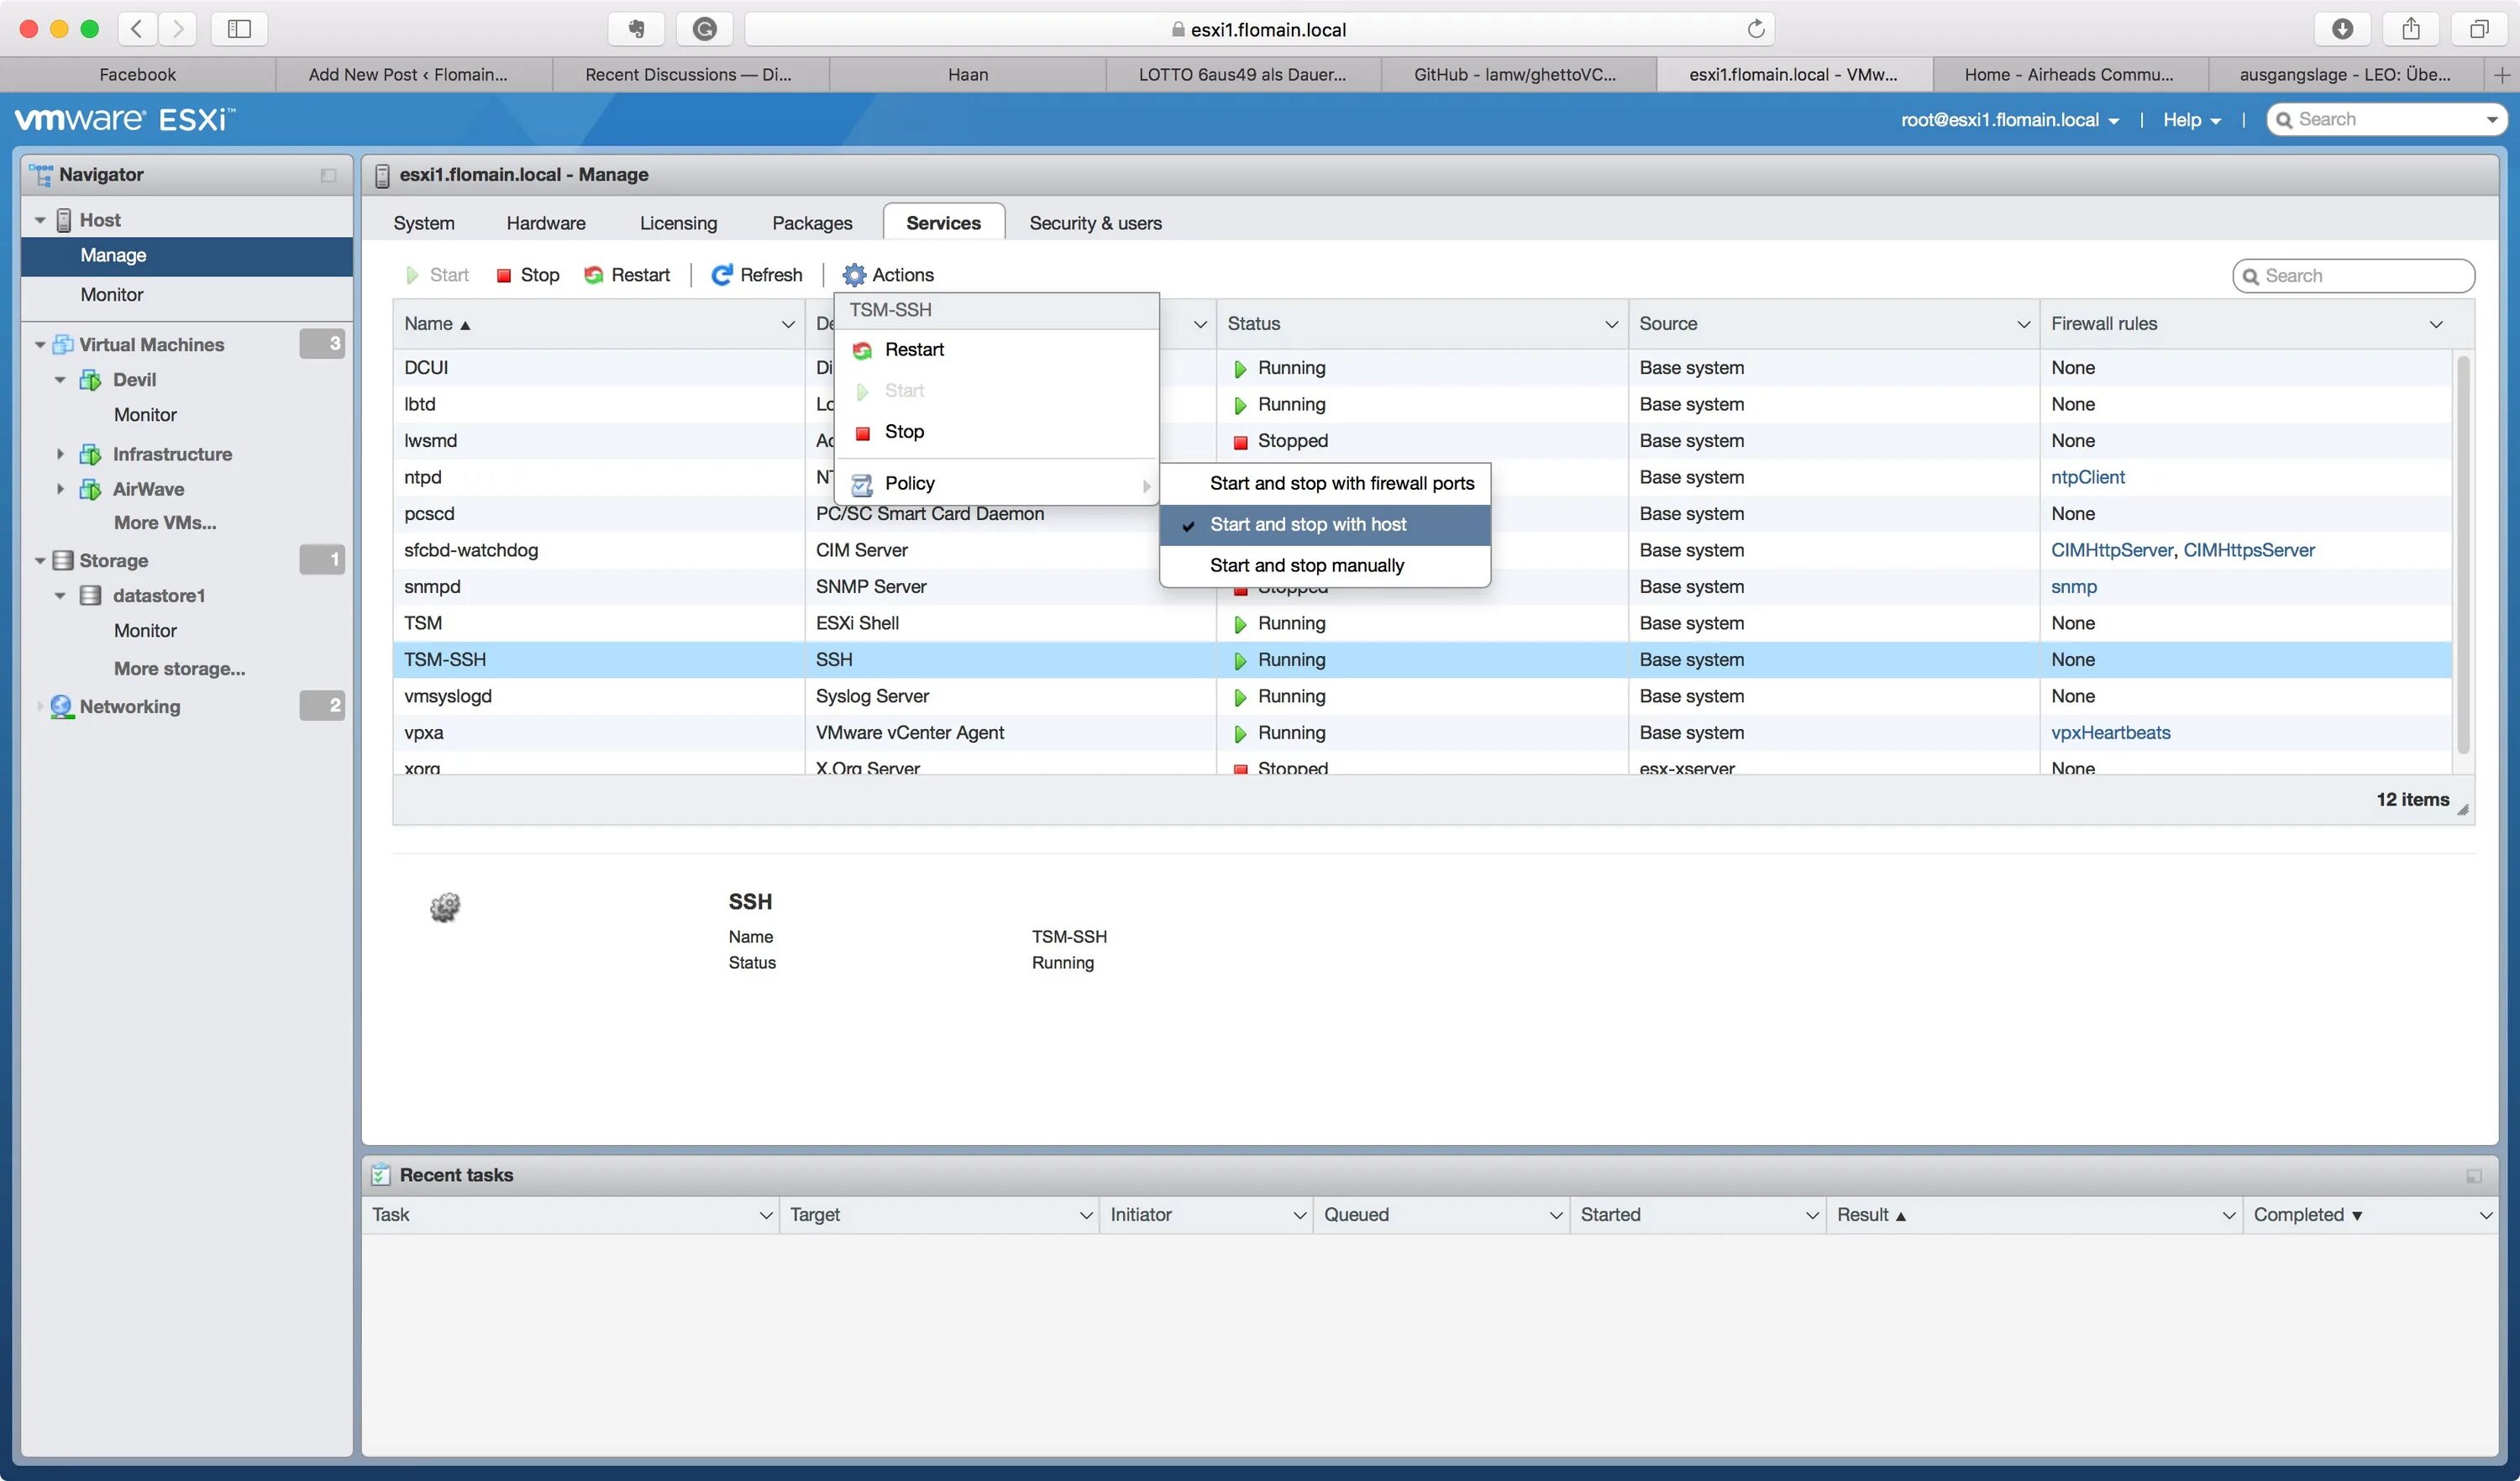2520x1481 pixels.
Task: Click the Actions gear icon
Action: (x=854, y=275)
